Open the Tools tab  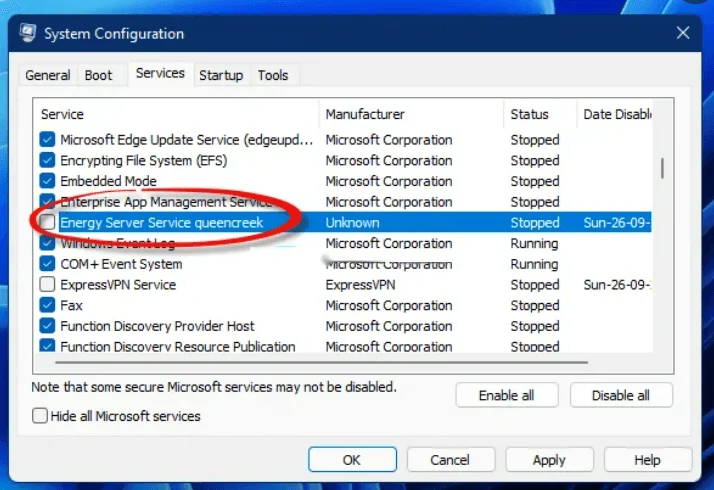pos(273,75)
